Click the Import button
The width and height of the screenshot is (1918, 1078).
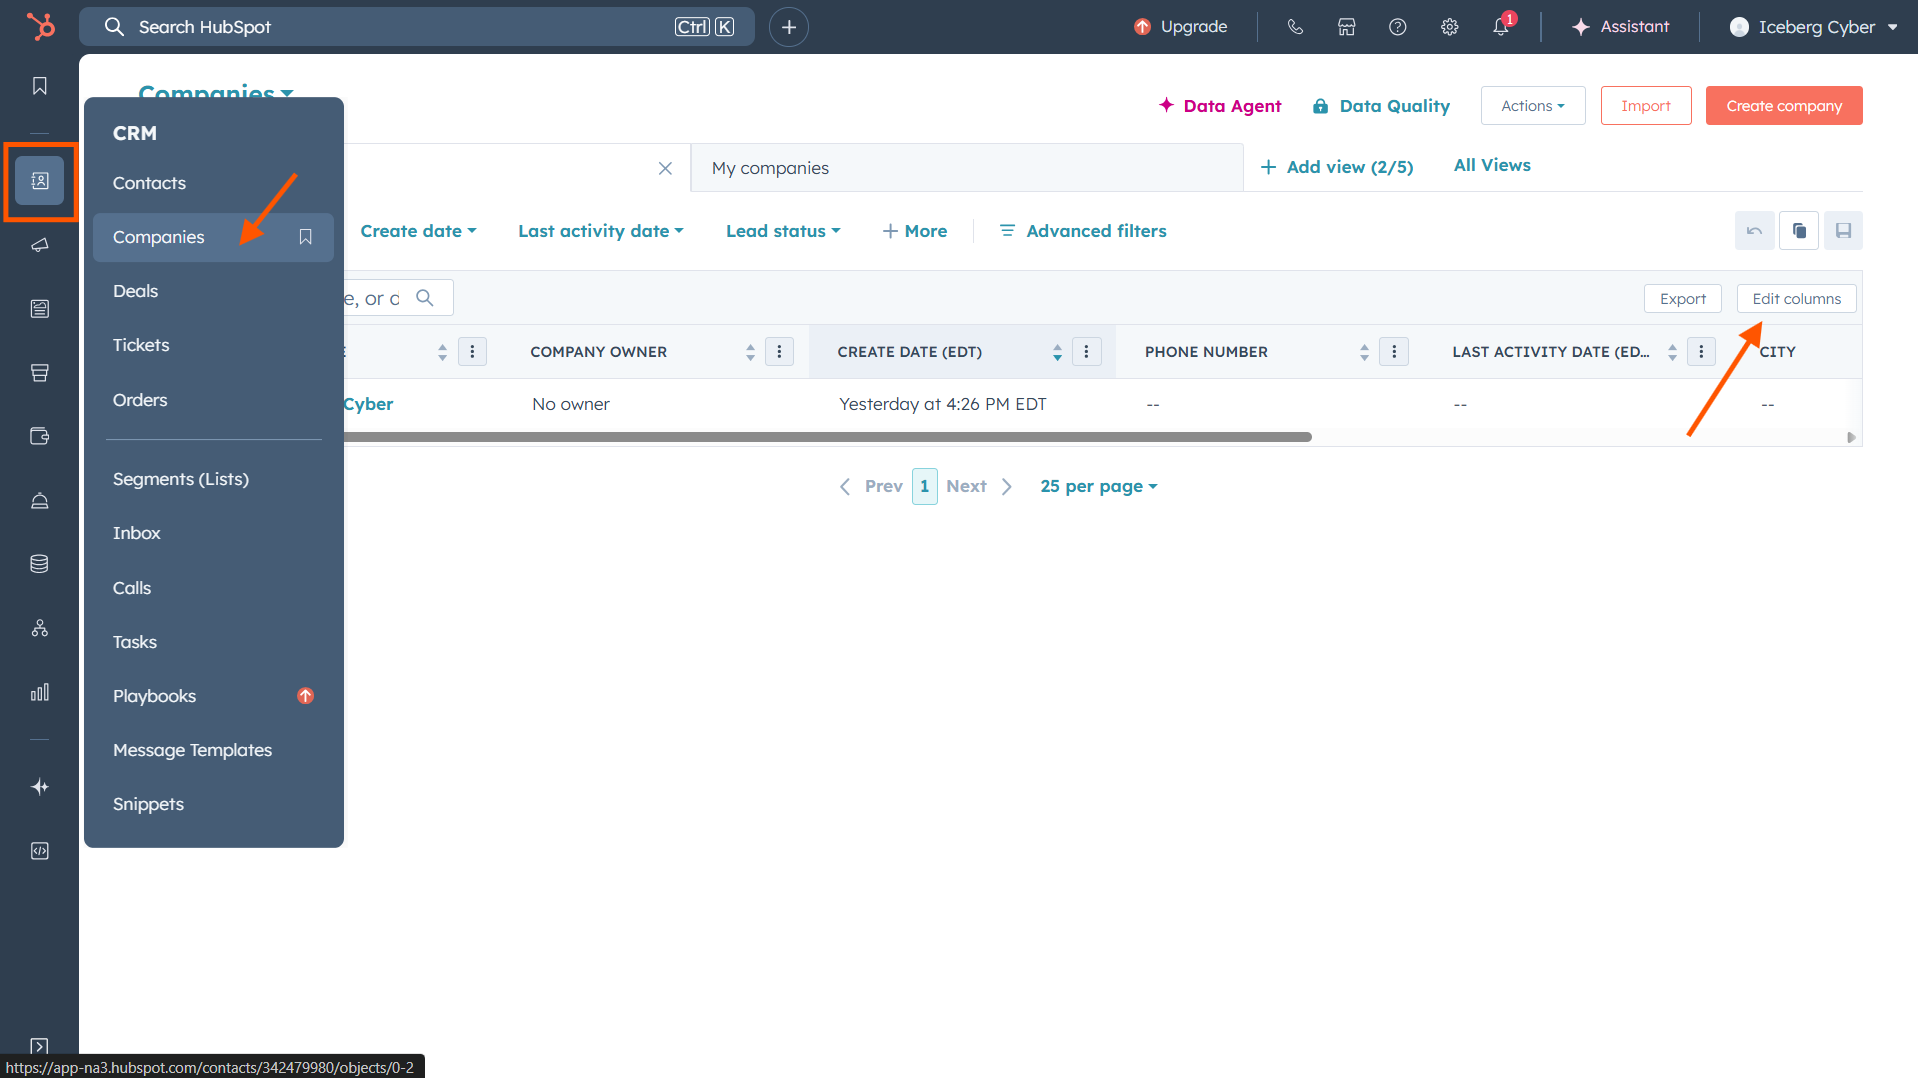pyautogui.click(x=1646, y=106)
